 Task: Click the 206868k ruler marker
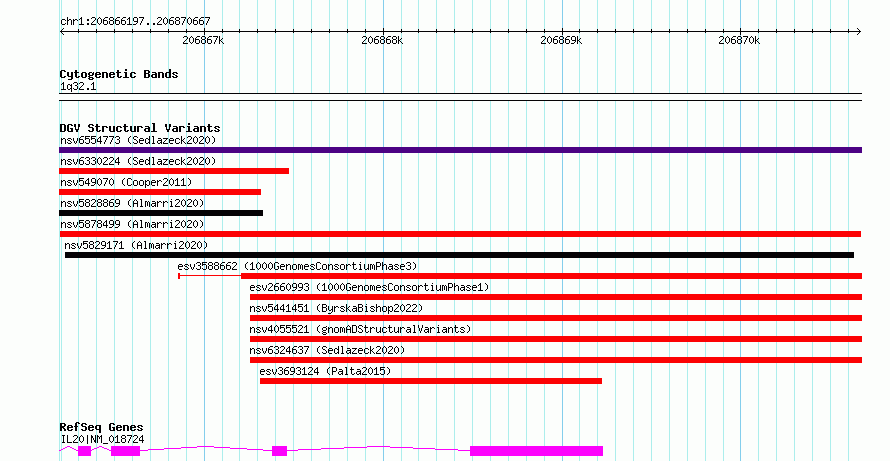point(382,41)
